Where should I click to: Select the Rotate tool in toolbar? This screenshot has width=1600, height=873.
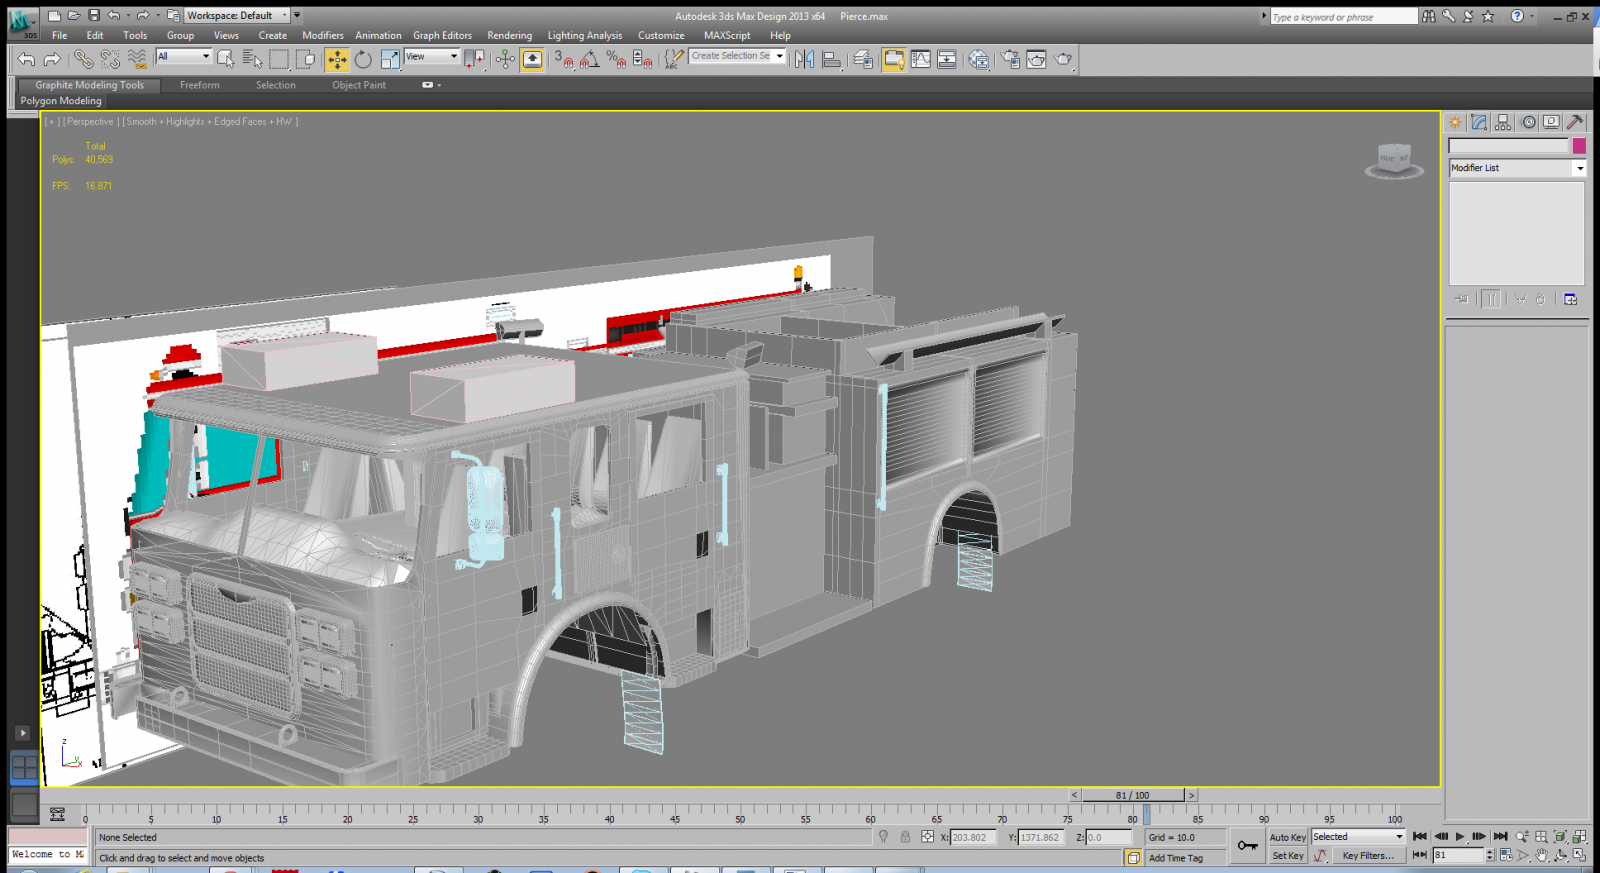point(363,60)
